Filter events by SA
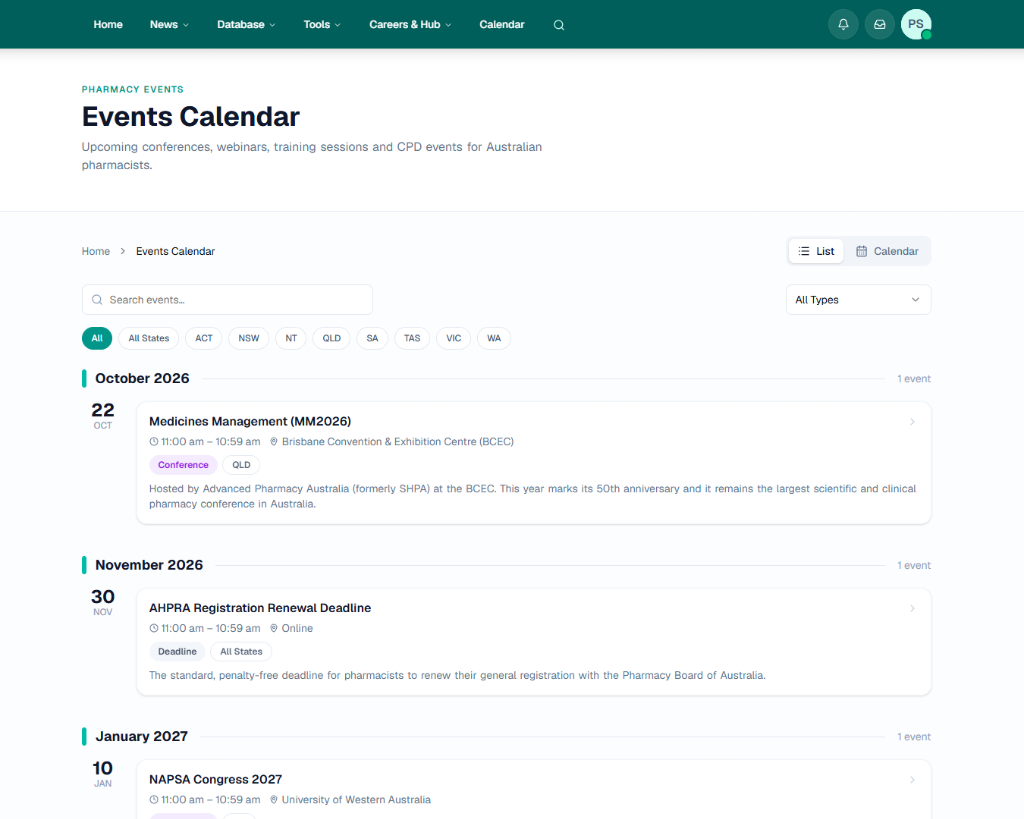Viewport: 1024px width, 819px height. pyautogui.click(x=372, y=338)
